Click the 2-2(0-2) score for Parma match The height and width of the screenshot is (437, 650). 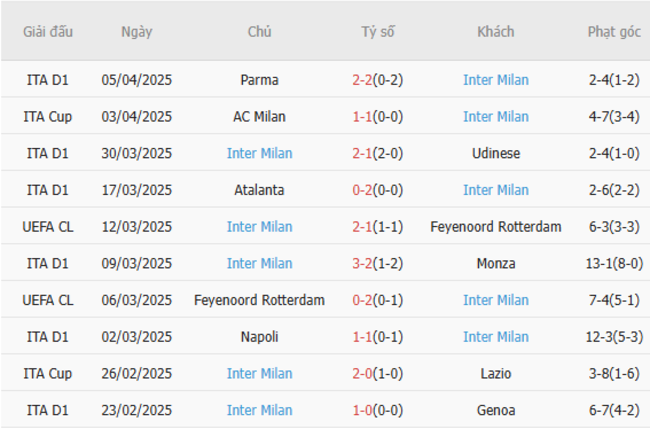point(377,80)
